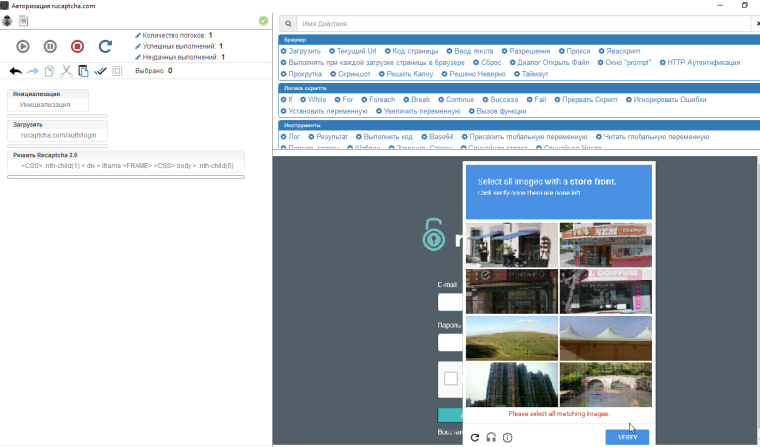Click the magnifier search icon
Image resolution: width=760 pixels, height=447 pixels.
[288, 22]
